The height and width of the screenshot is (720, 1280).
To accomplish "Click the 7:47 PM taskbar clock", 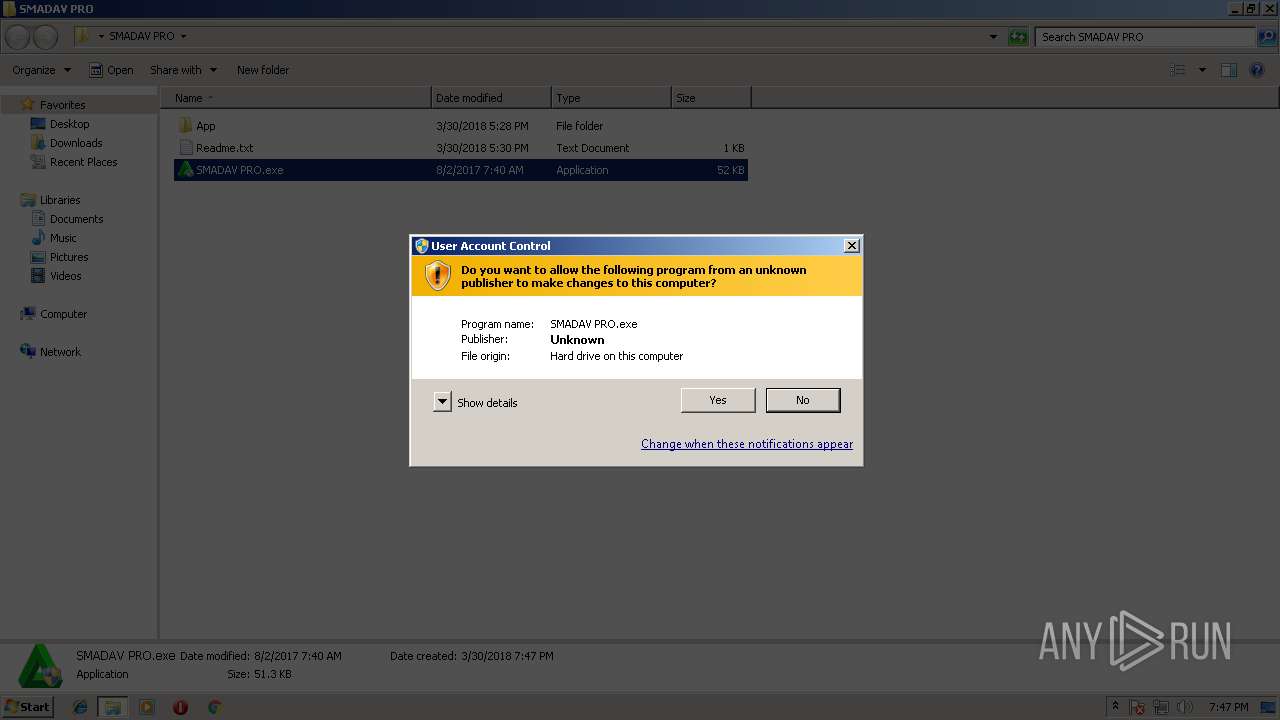I will click(1228, 707).
